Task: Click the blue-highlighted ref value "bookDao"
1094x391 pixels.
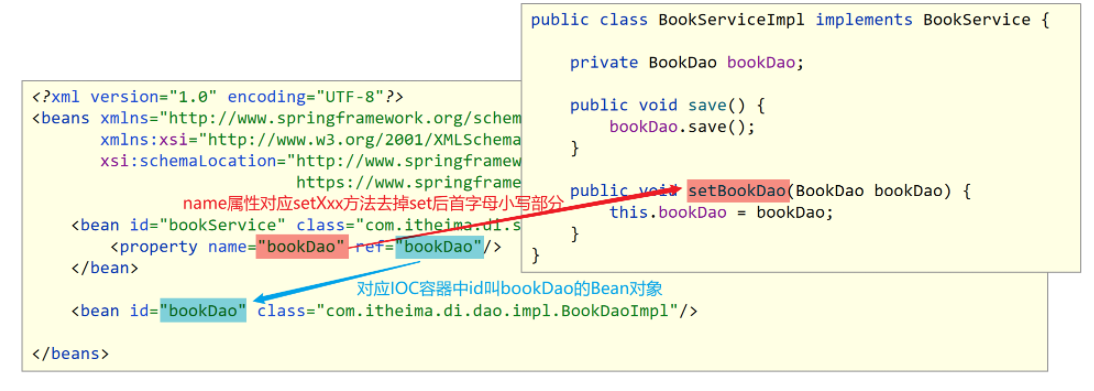Action: [x=439, y=247]
